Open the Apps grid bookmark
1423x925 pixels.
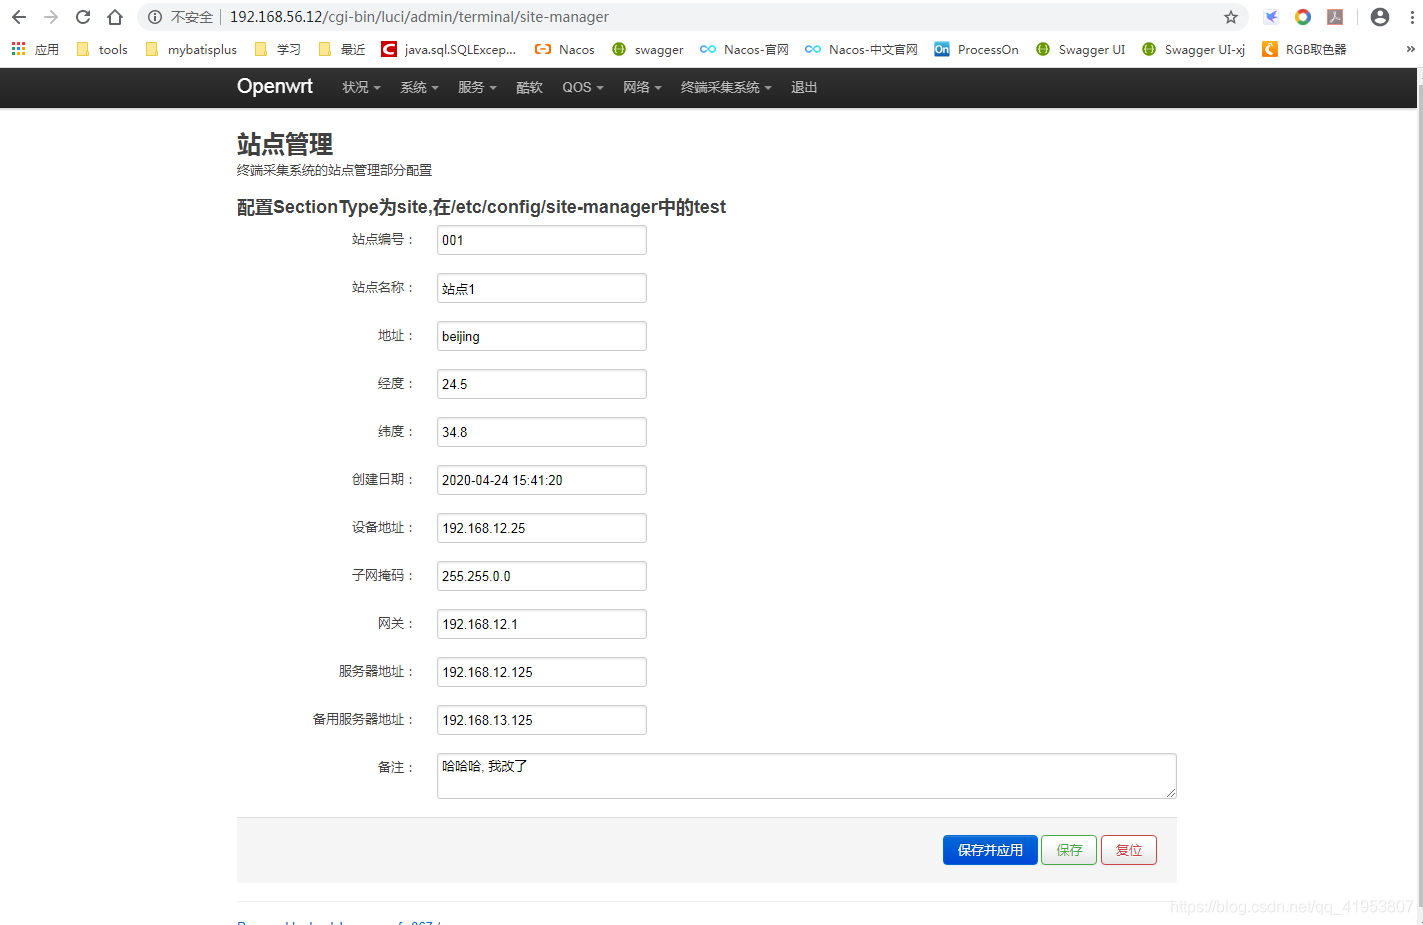(x=35, y=49)
